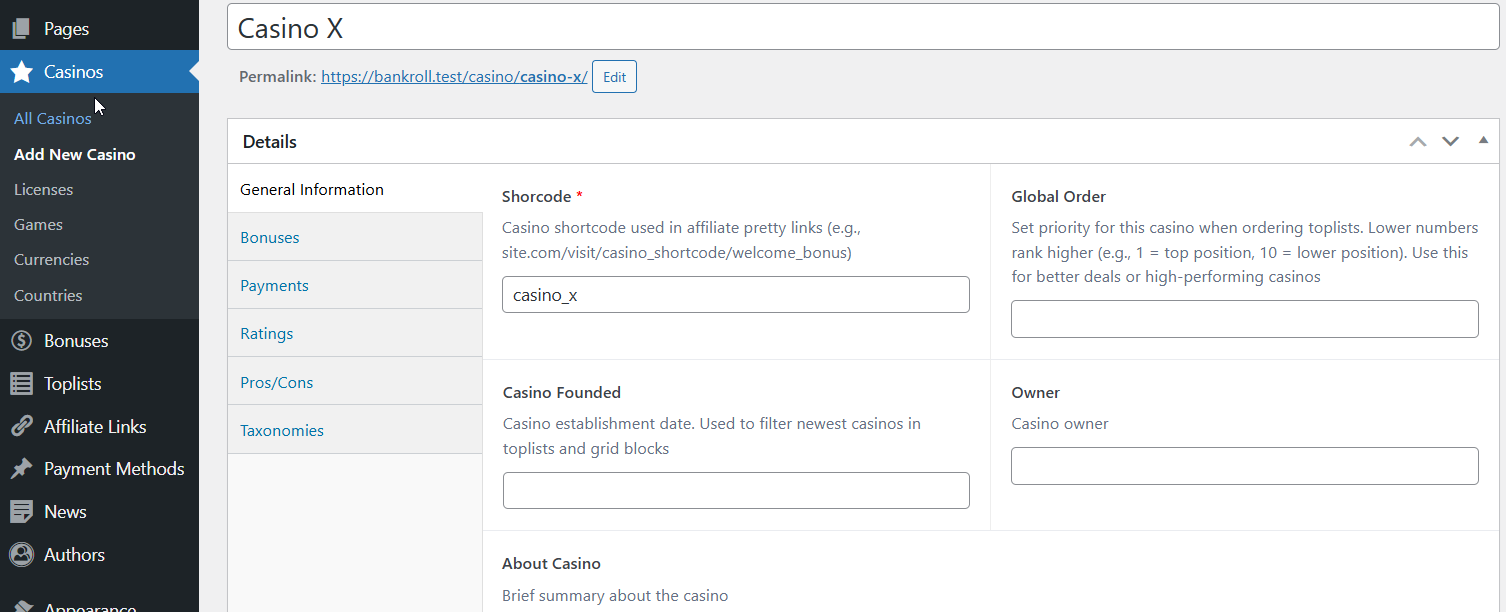Open Authors via the person icon
Viewport: 1506px width, 612px height.
point(20,554)
